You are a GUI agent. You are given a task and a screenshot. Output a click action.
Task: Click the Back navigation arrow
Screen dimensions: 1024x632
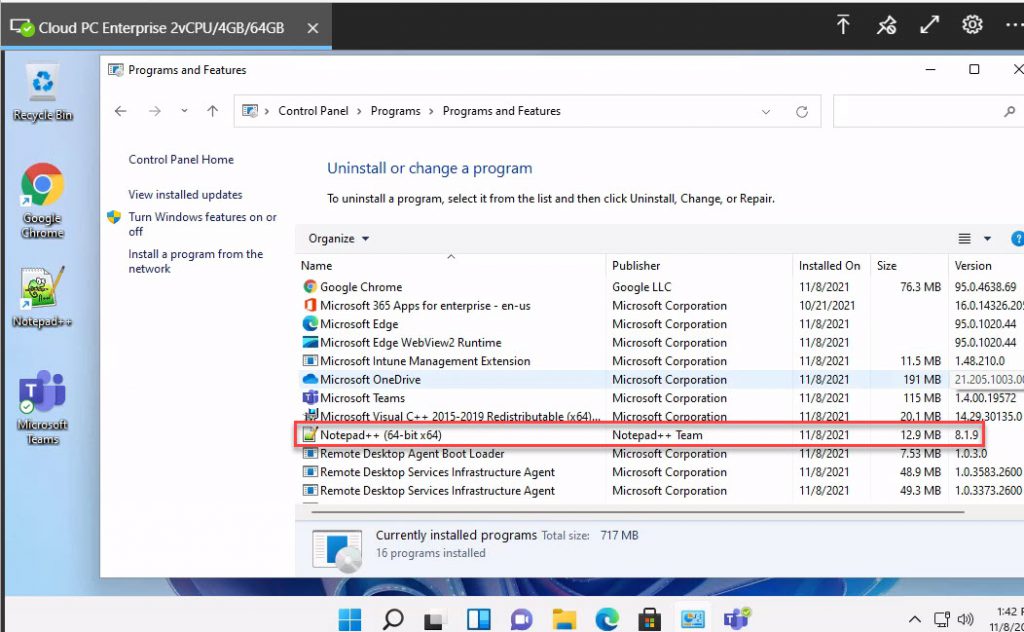pos(121,111)
